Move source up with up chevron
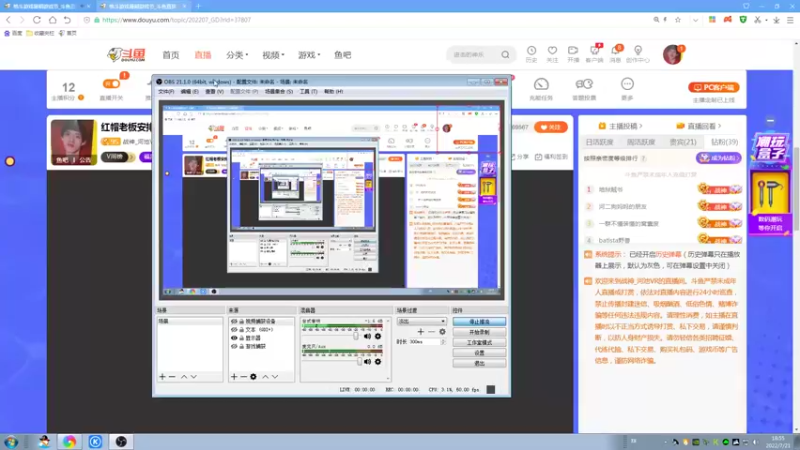Screen dimensions: 800x450 265,377
